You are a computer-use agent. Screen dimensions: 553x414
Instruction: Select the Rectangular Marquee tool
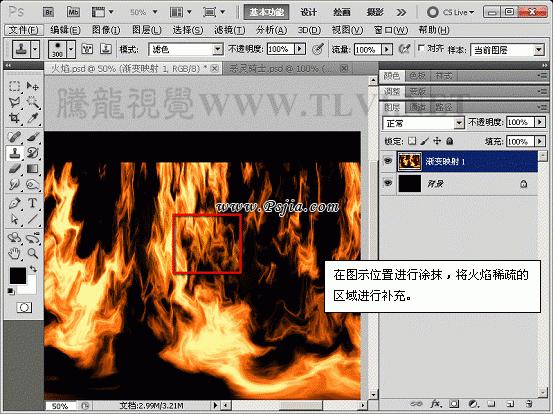(x=14, y=86)
